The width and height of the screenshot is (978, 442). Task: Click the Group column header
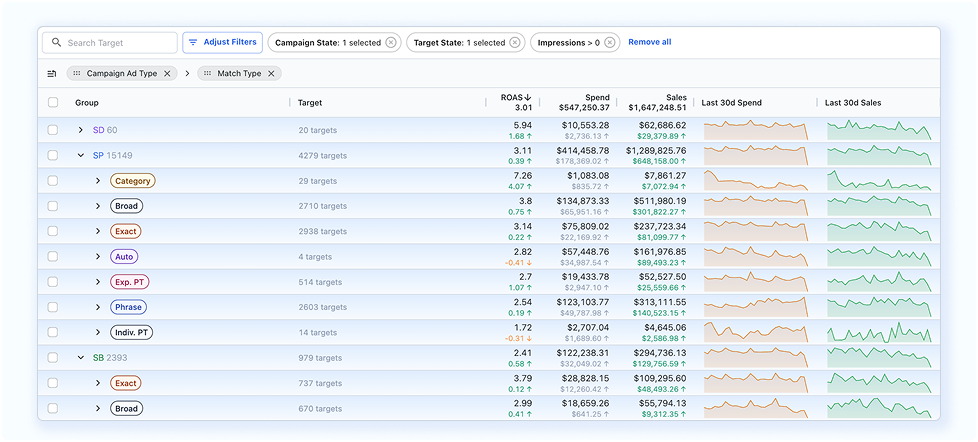tap(87, 103)
